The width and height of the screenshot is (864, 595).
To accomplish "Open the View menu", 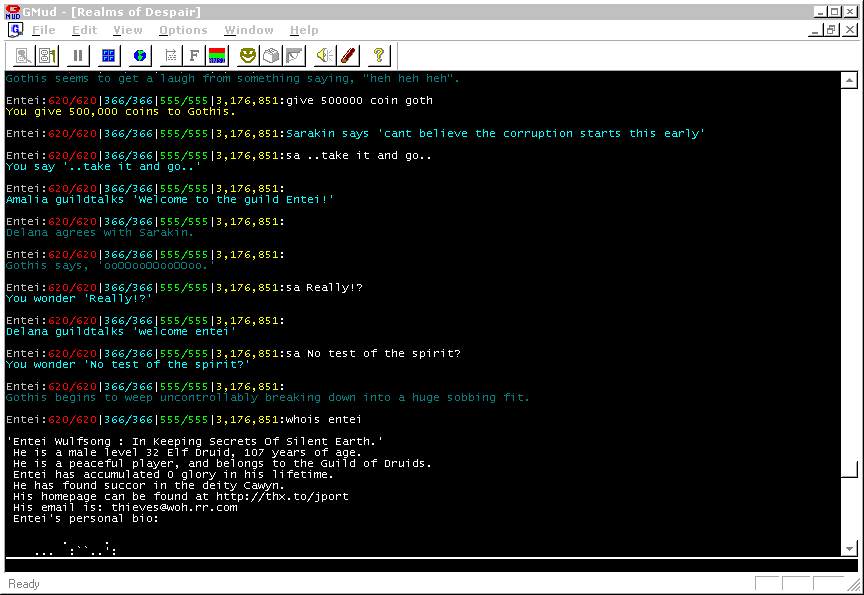I will [127, 30].
